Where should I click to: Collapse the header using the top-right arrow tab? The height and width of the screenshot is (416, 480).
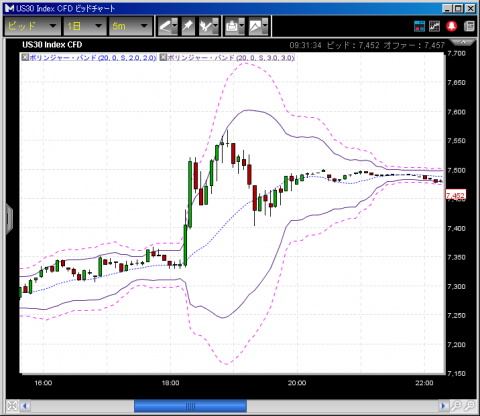pos(463,42)
